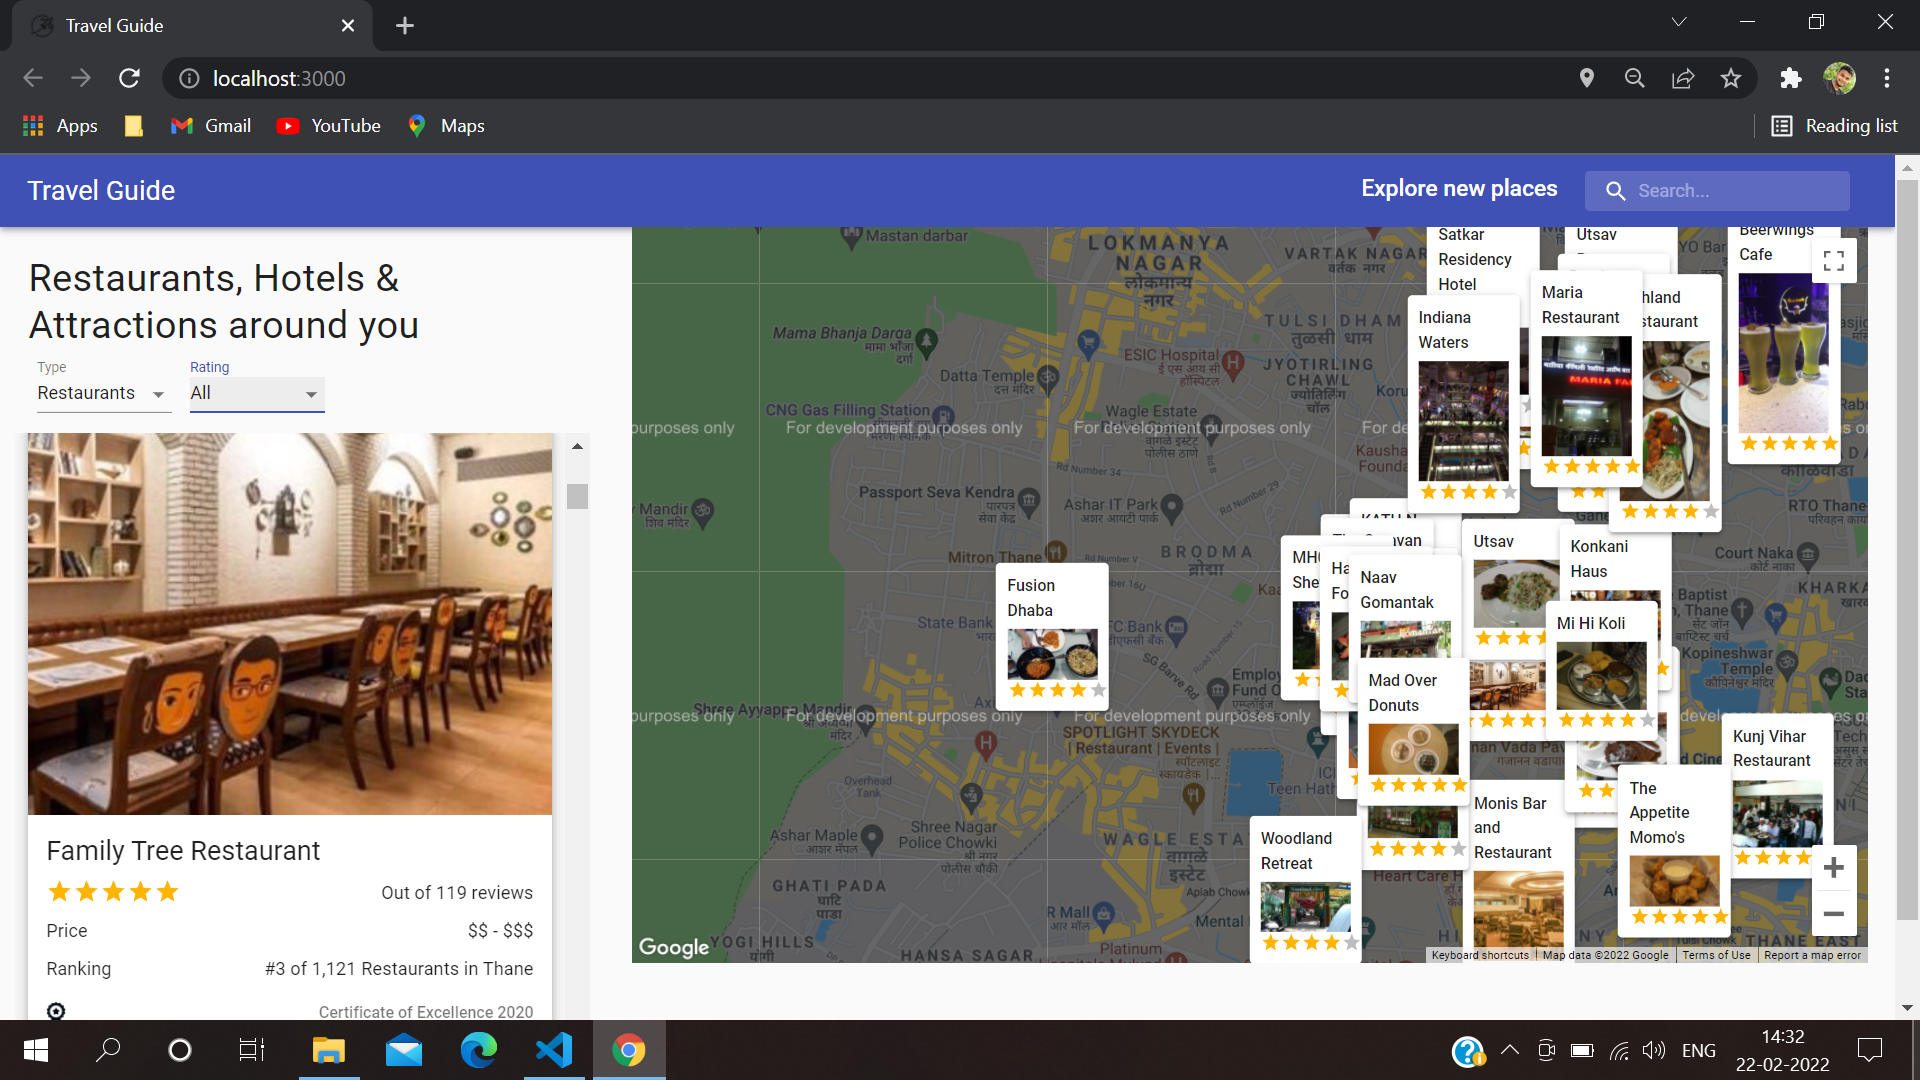The image size is (1920, 1080).
Task: Show hidden system tray icons
Action: click(x=1510, y=1050)
